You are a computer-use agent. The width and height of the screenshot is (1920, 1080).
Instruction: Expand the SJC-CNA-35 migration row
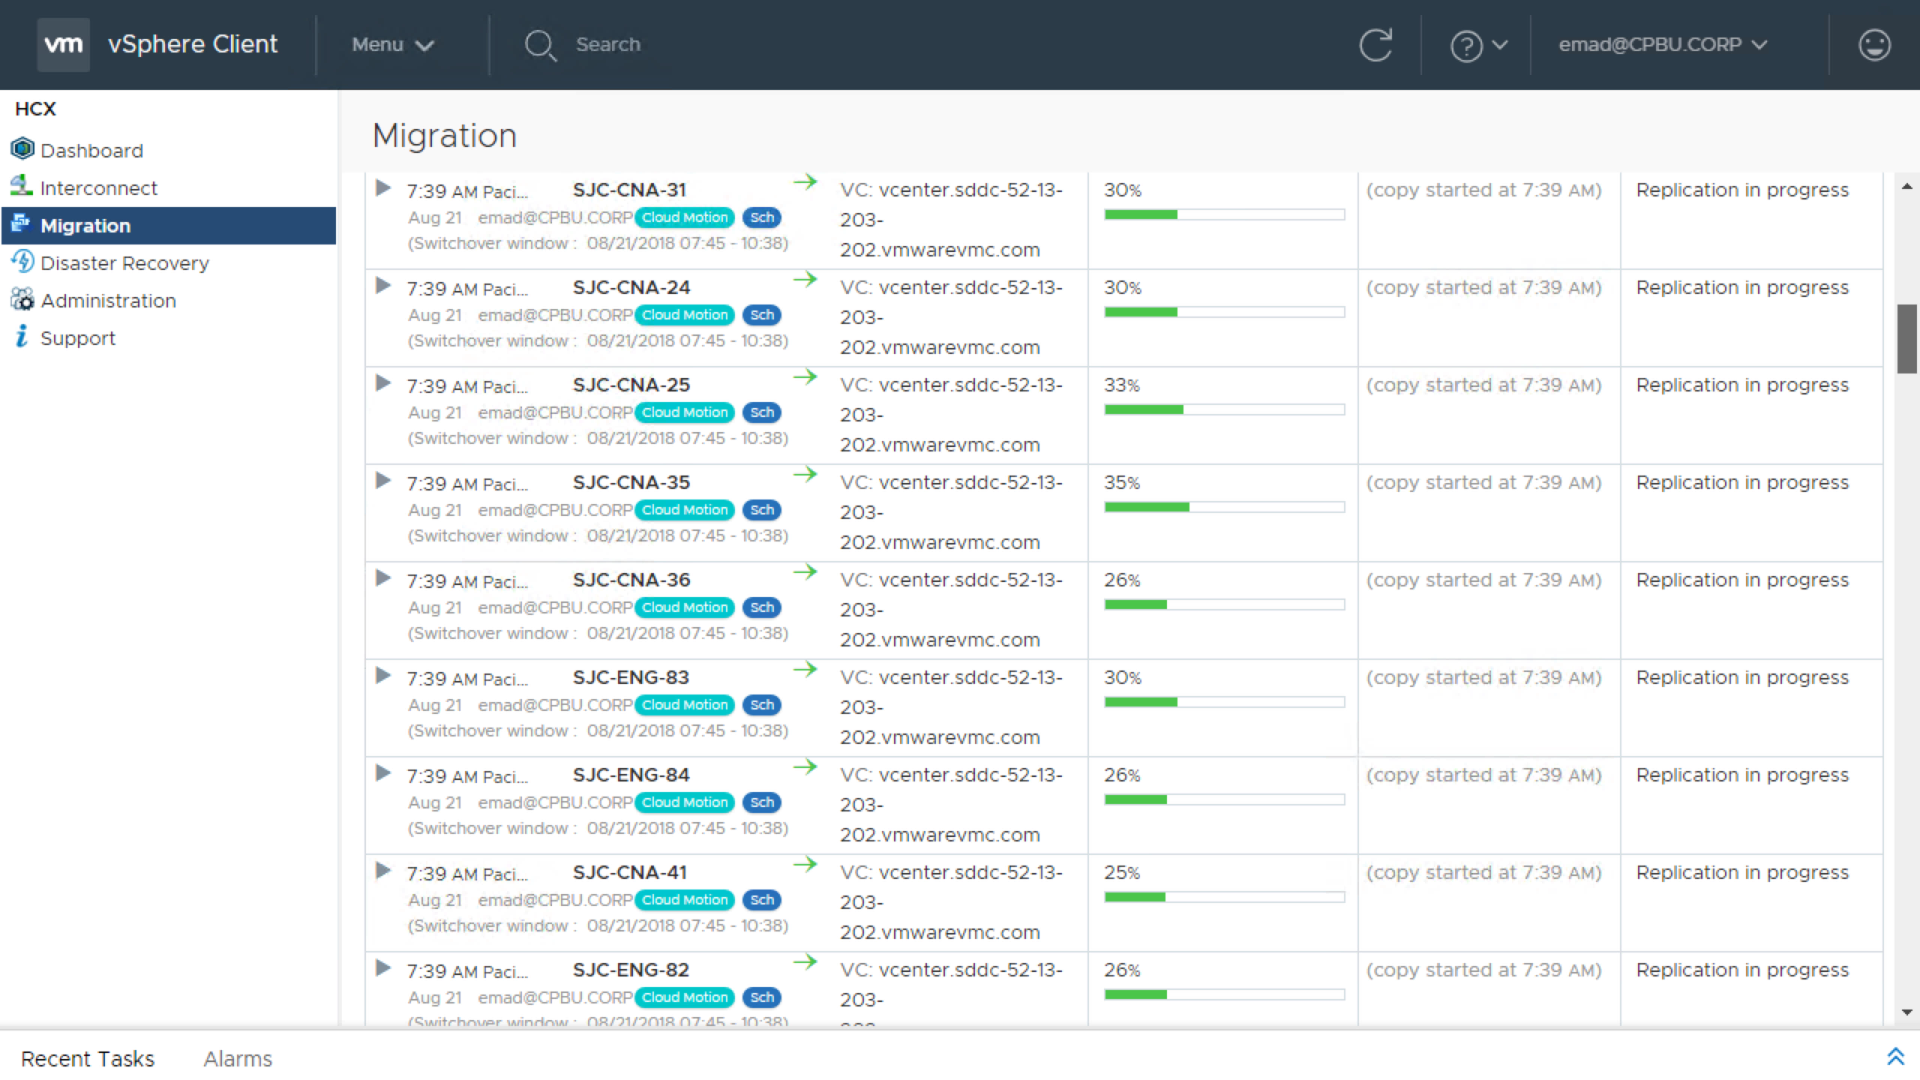383,481
